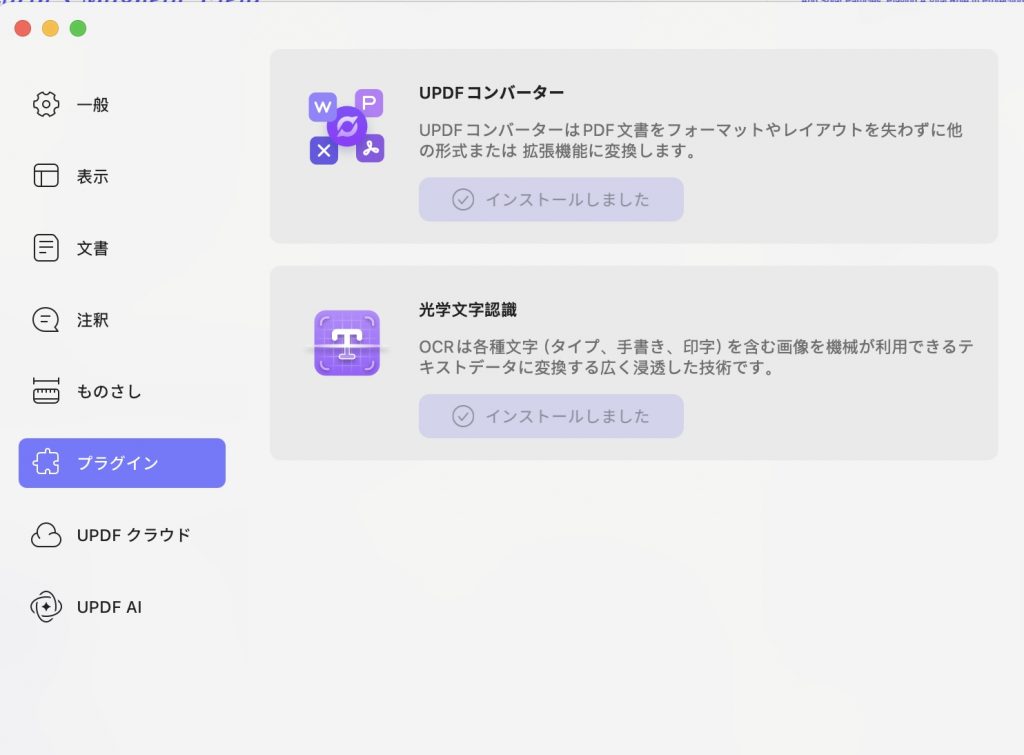1024x755 pixels.
Task: Click the UPDF AI swirl icon
Action: tap(46, 607)
